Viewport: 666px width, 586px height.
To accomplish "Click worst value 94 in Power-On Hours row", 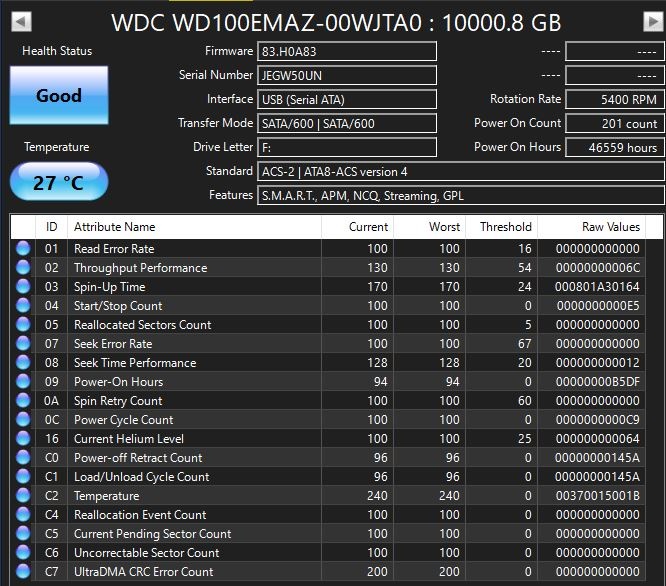I will click(452, 382).
